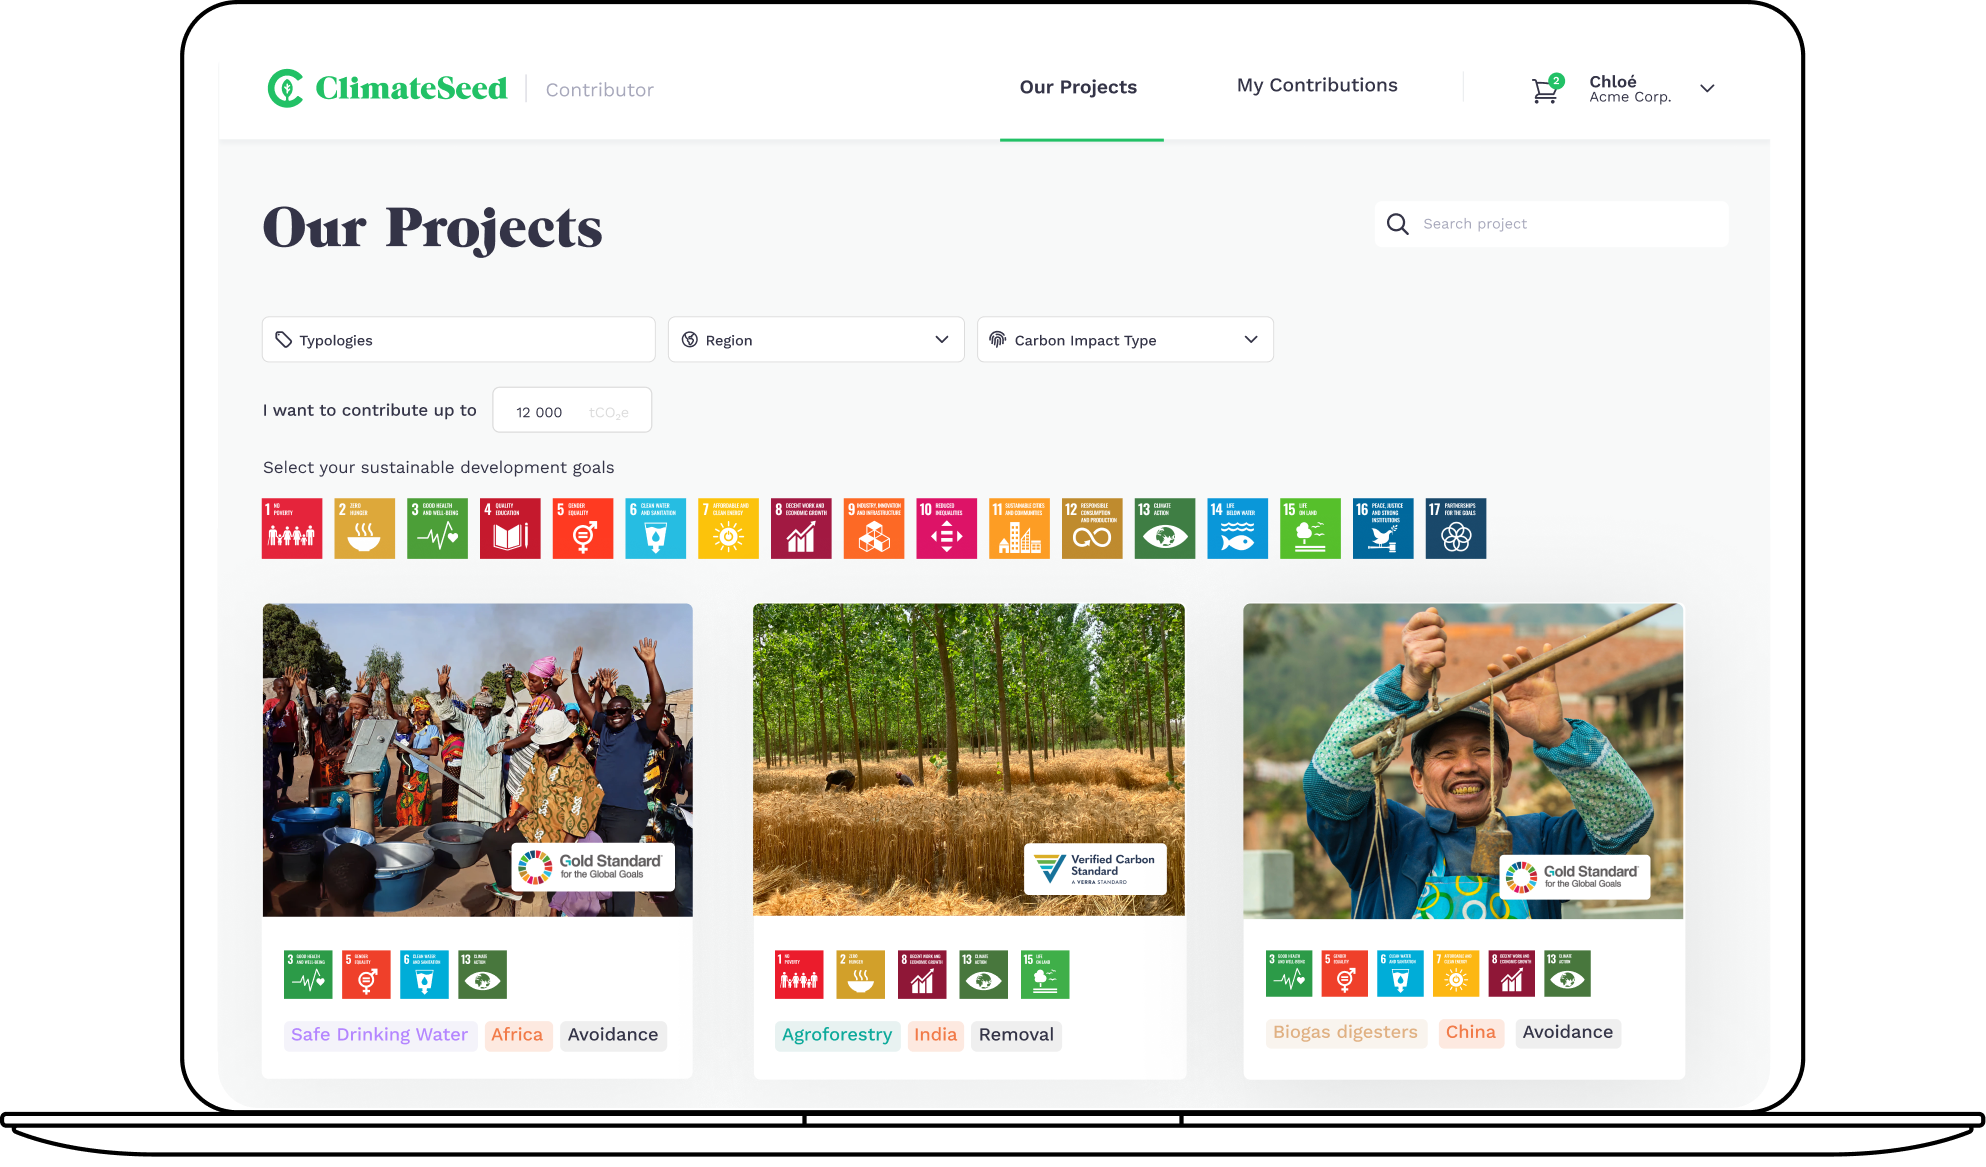This screenshot has height=1167, width=1986.
Task: Expand Chloé user account menu
Action: point(1707,88)
